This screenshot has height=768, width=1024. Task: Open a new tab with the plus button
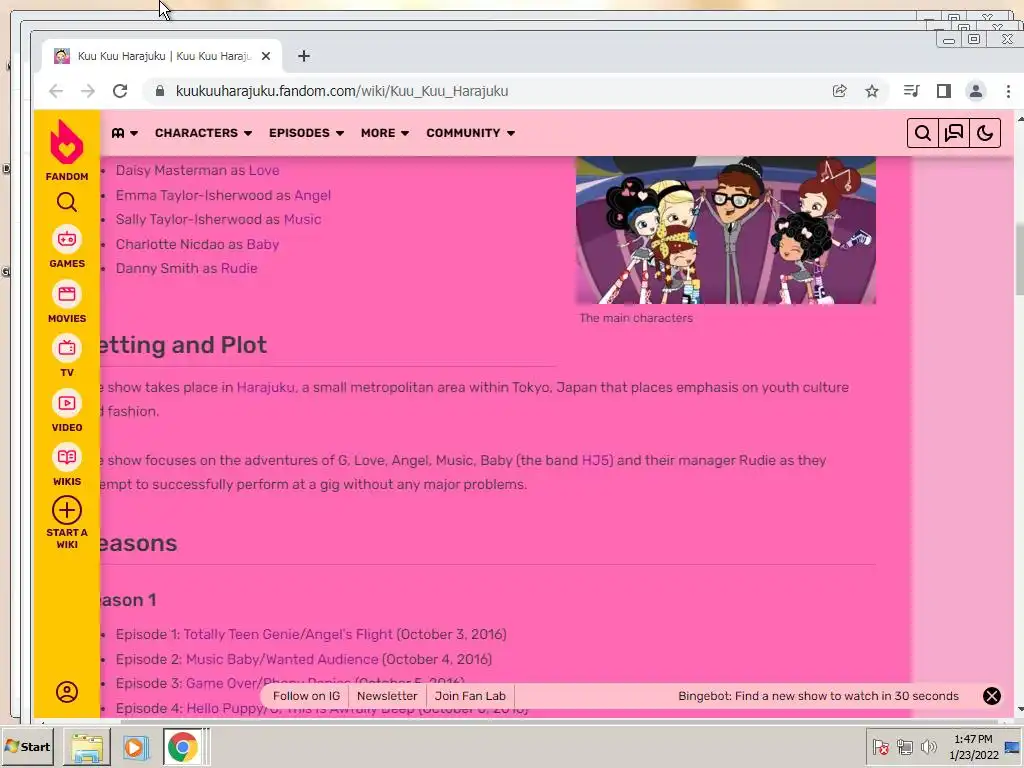[304, 56]
